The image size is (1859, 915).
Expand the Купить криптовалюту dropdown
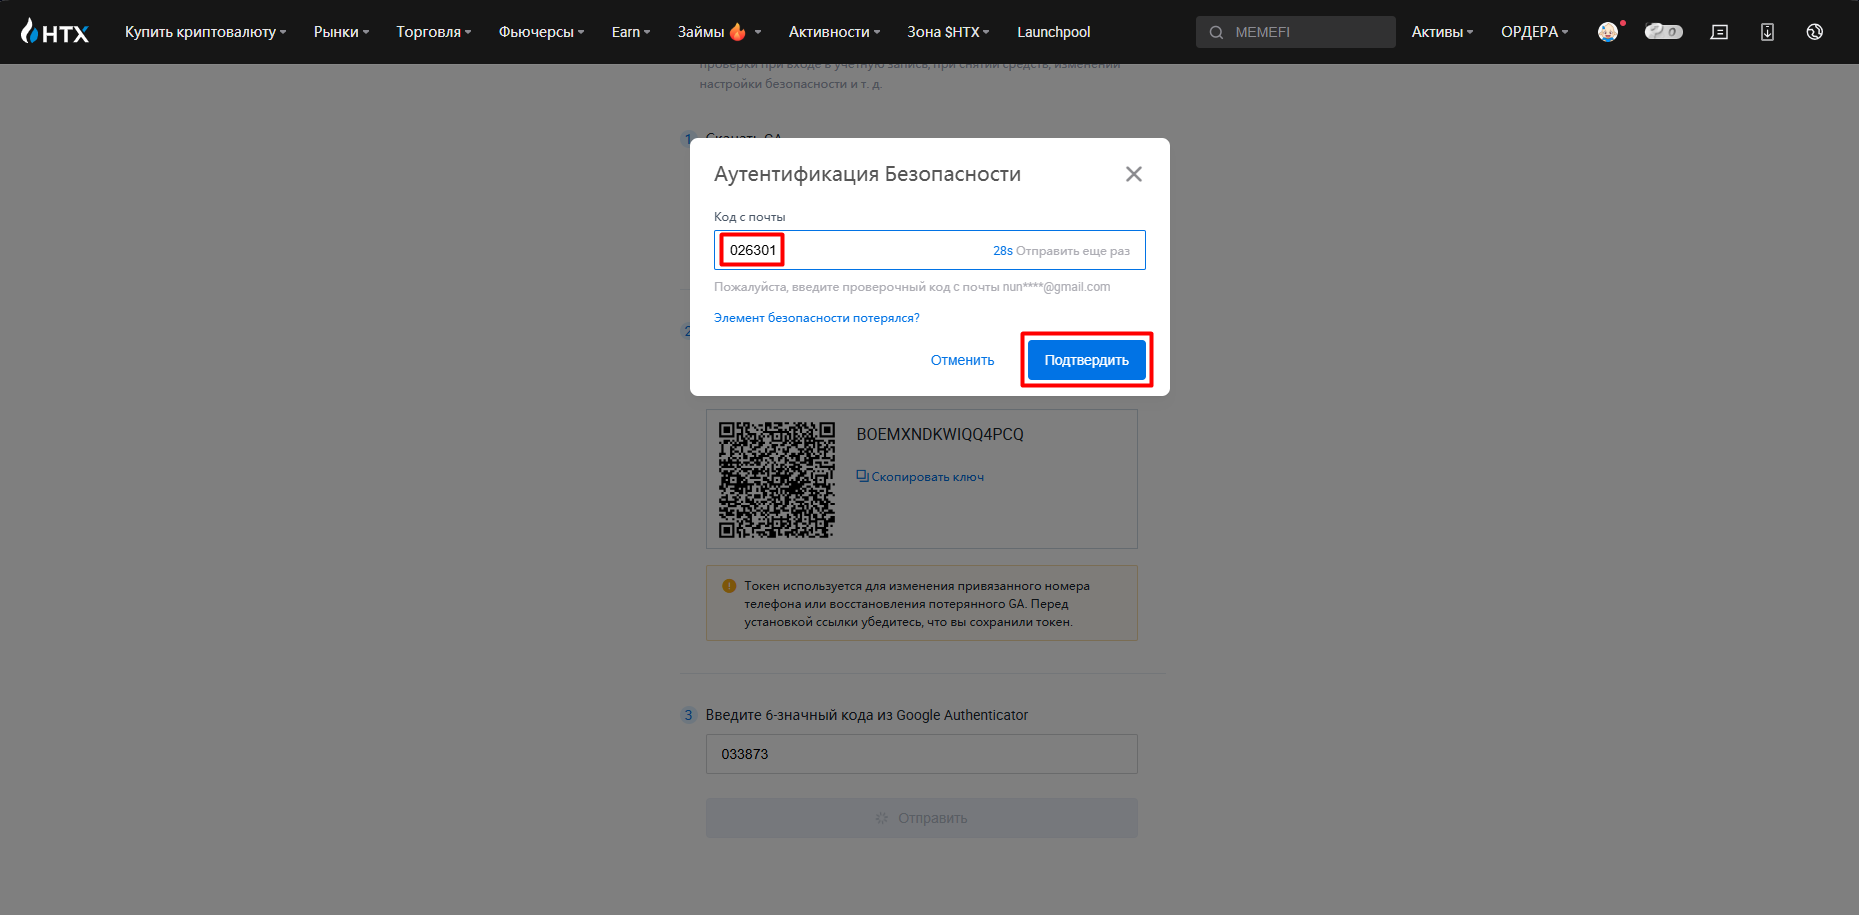click(205, 32)
